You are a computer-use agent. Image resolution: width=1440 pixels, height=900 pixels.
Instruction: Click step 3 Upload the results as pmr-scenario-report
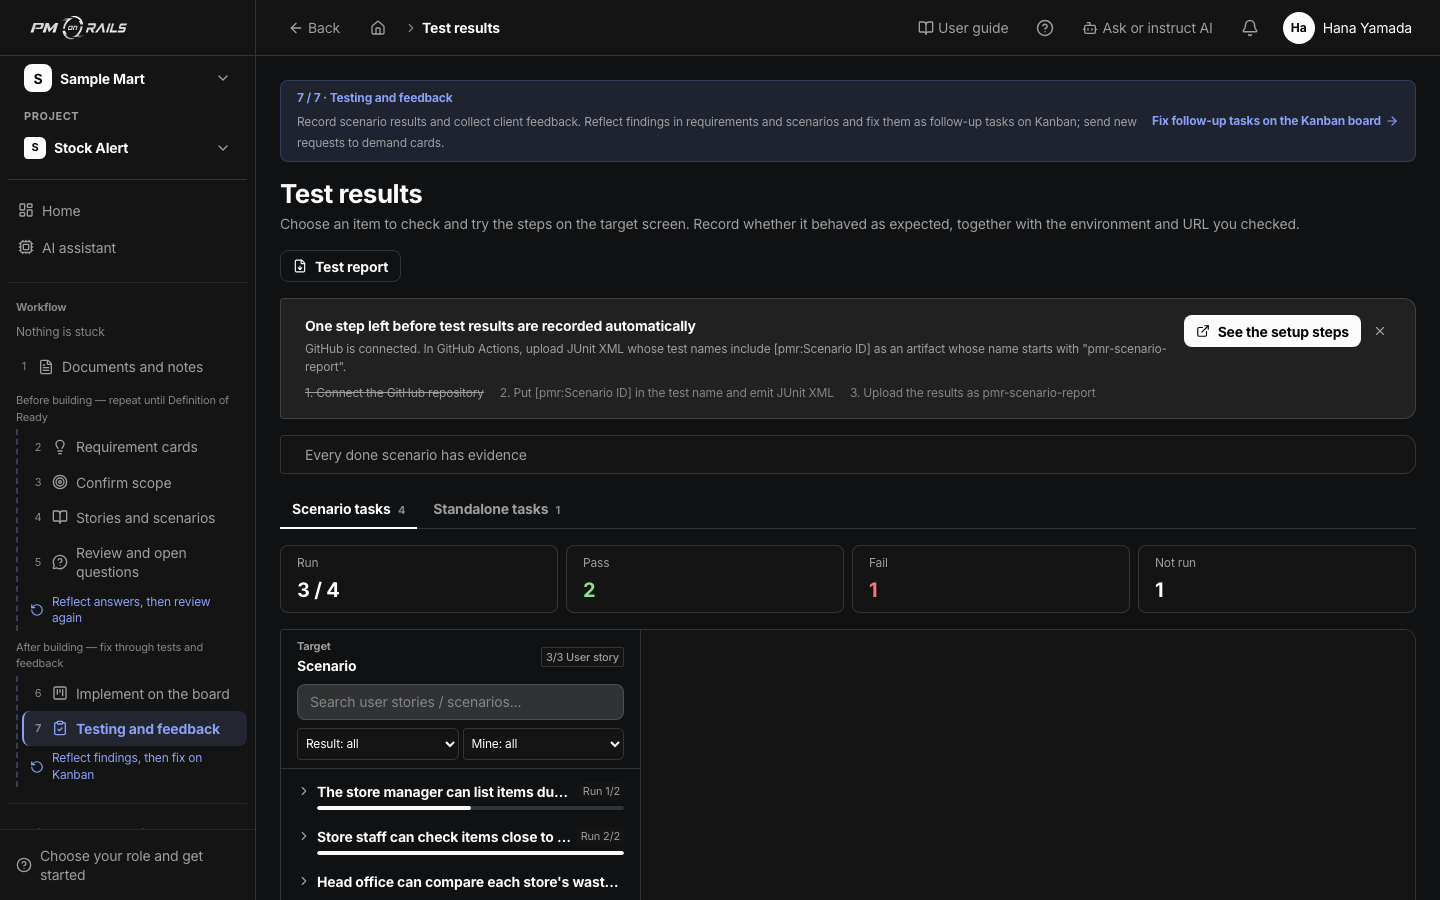point(973,393)
